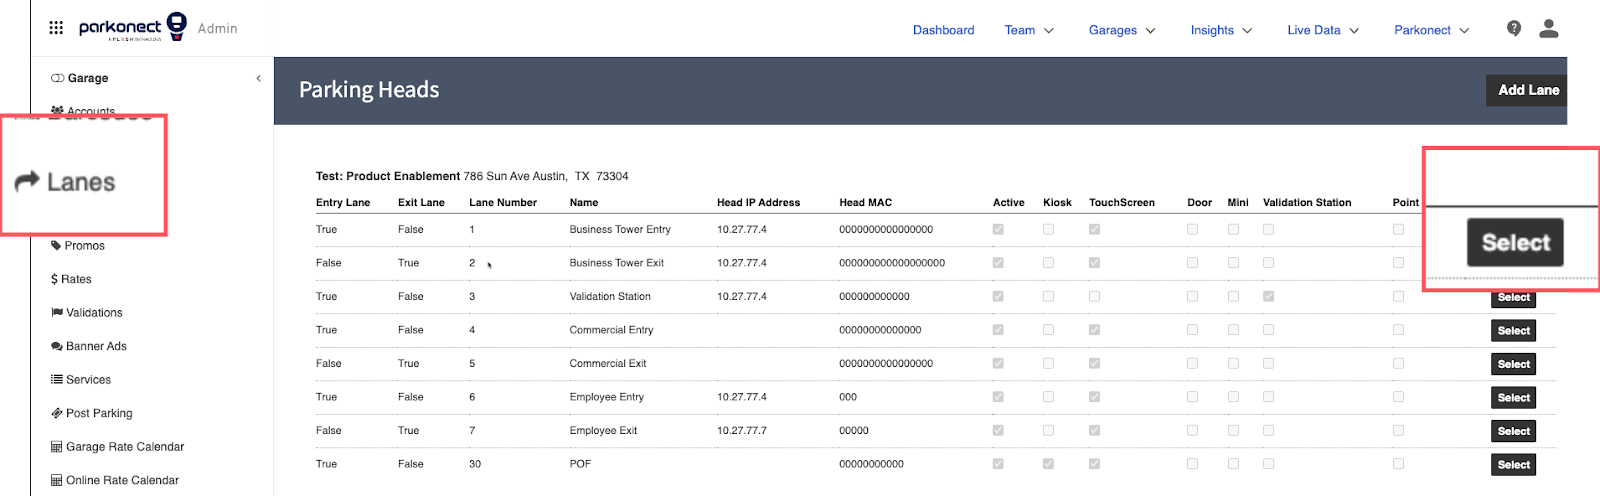The height and width of the screenshot is (496, 1600).
Task: Click the Parkonect logo
Action: coord(133,27)
